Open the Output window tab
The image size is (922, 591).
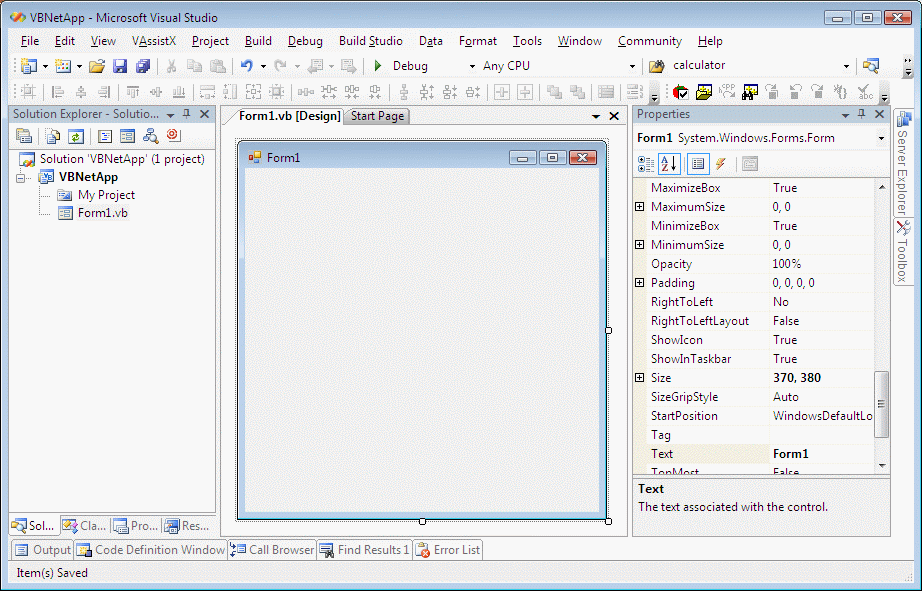pyautogui.click(x=42, y=550)
